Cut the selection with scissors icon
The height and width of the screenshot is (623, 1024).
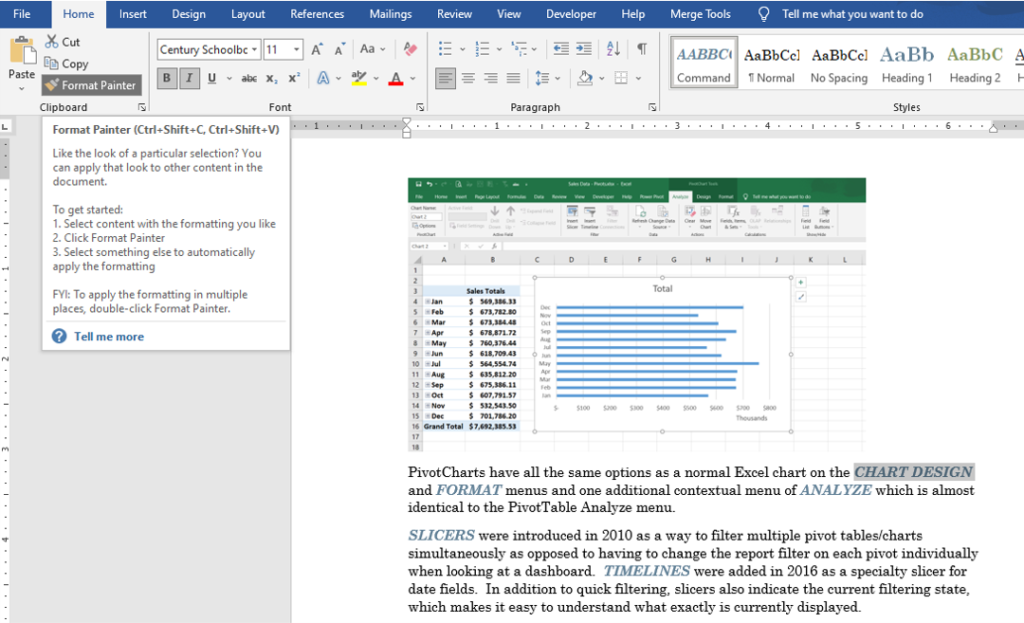(x=62, y=42)
